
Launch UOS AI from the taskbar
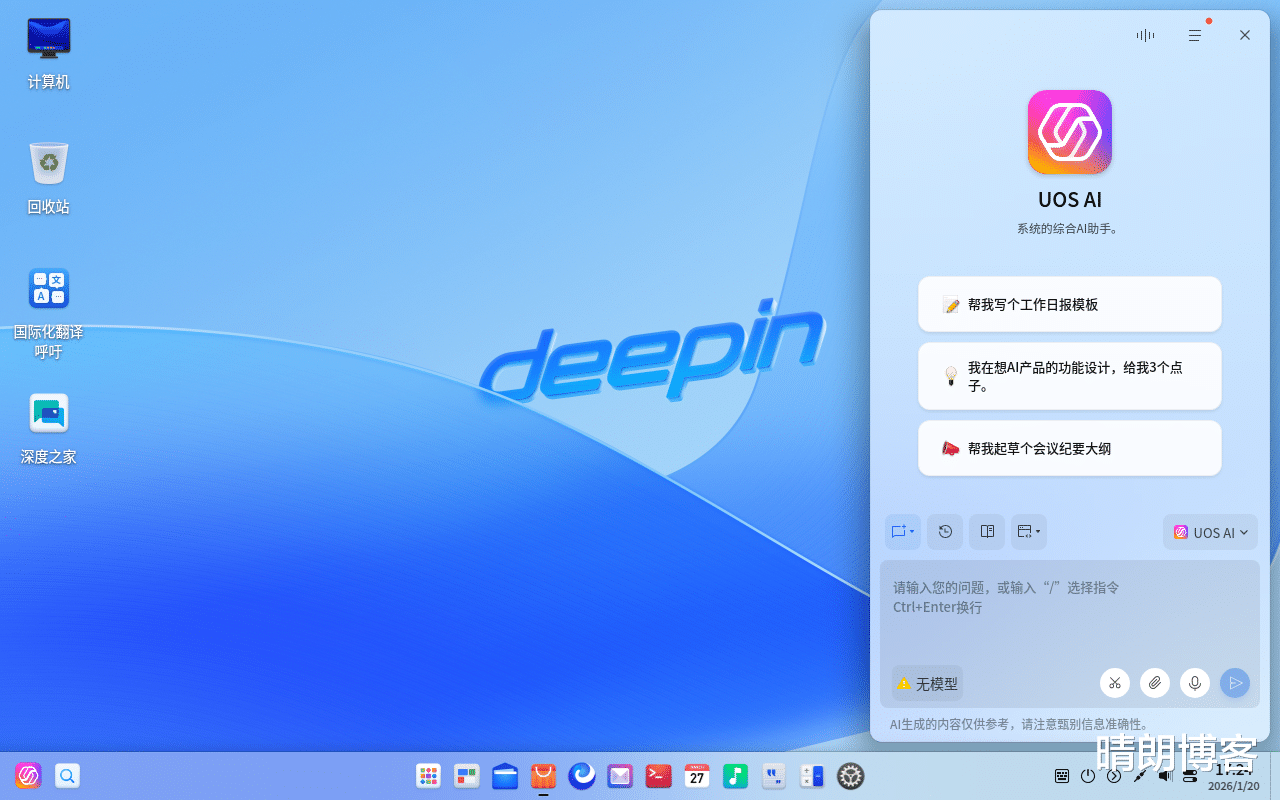click(x=28, y=775)
